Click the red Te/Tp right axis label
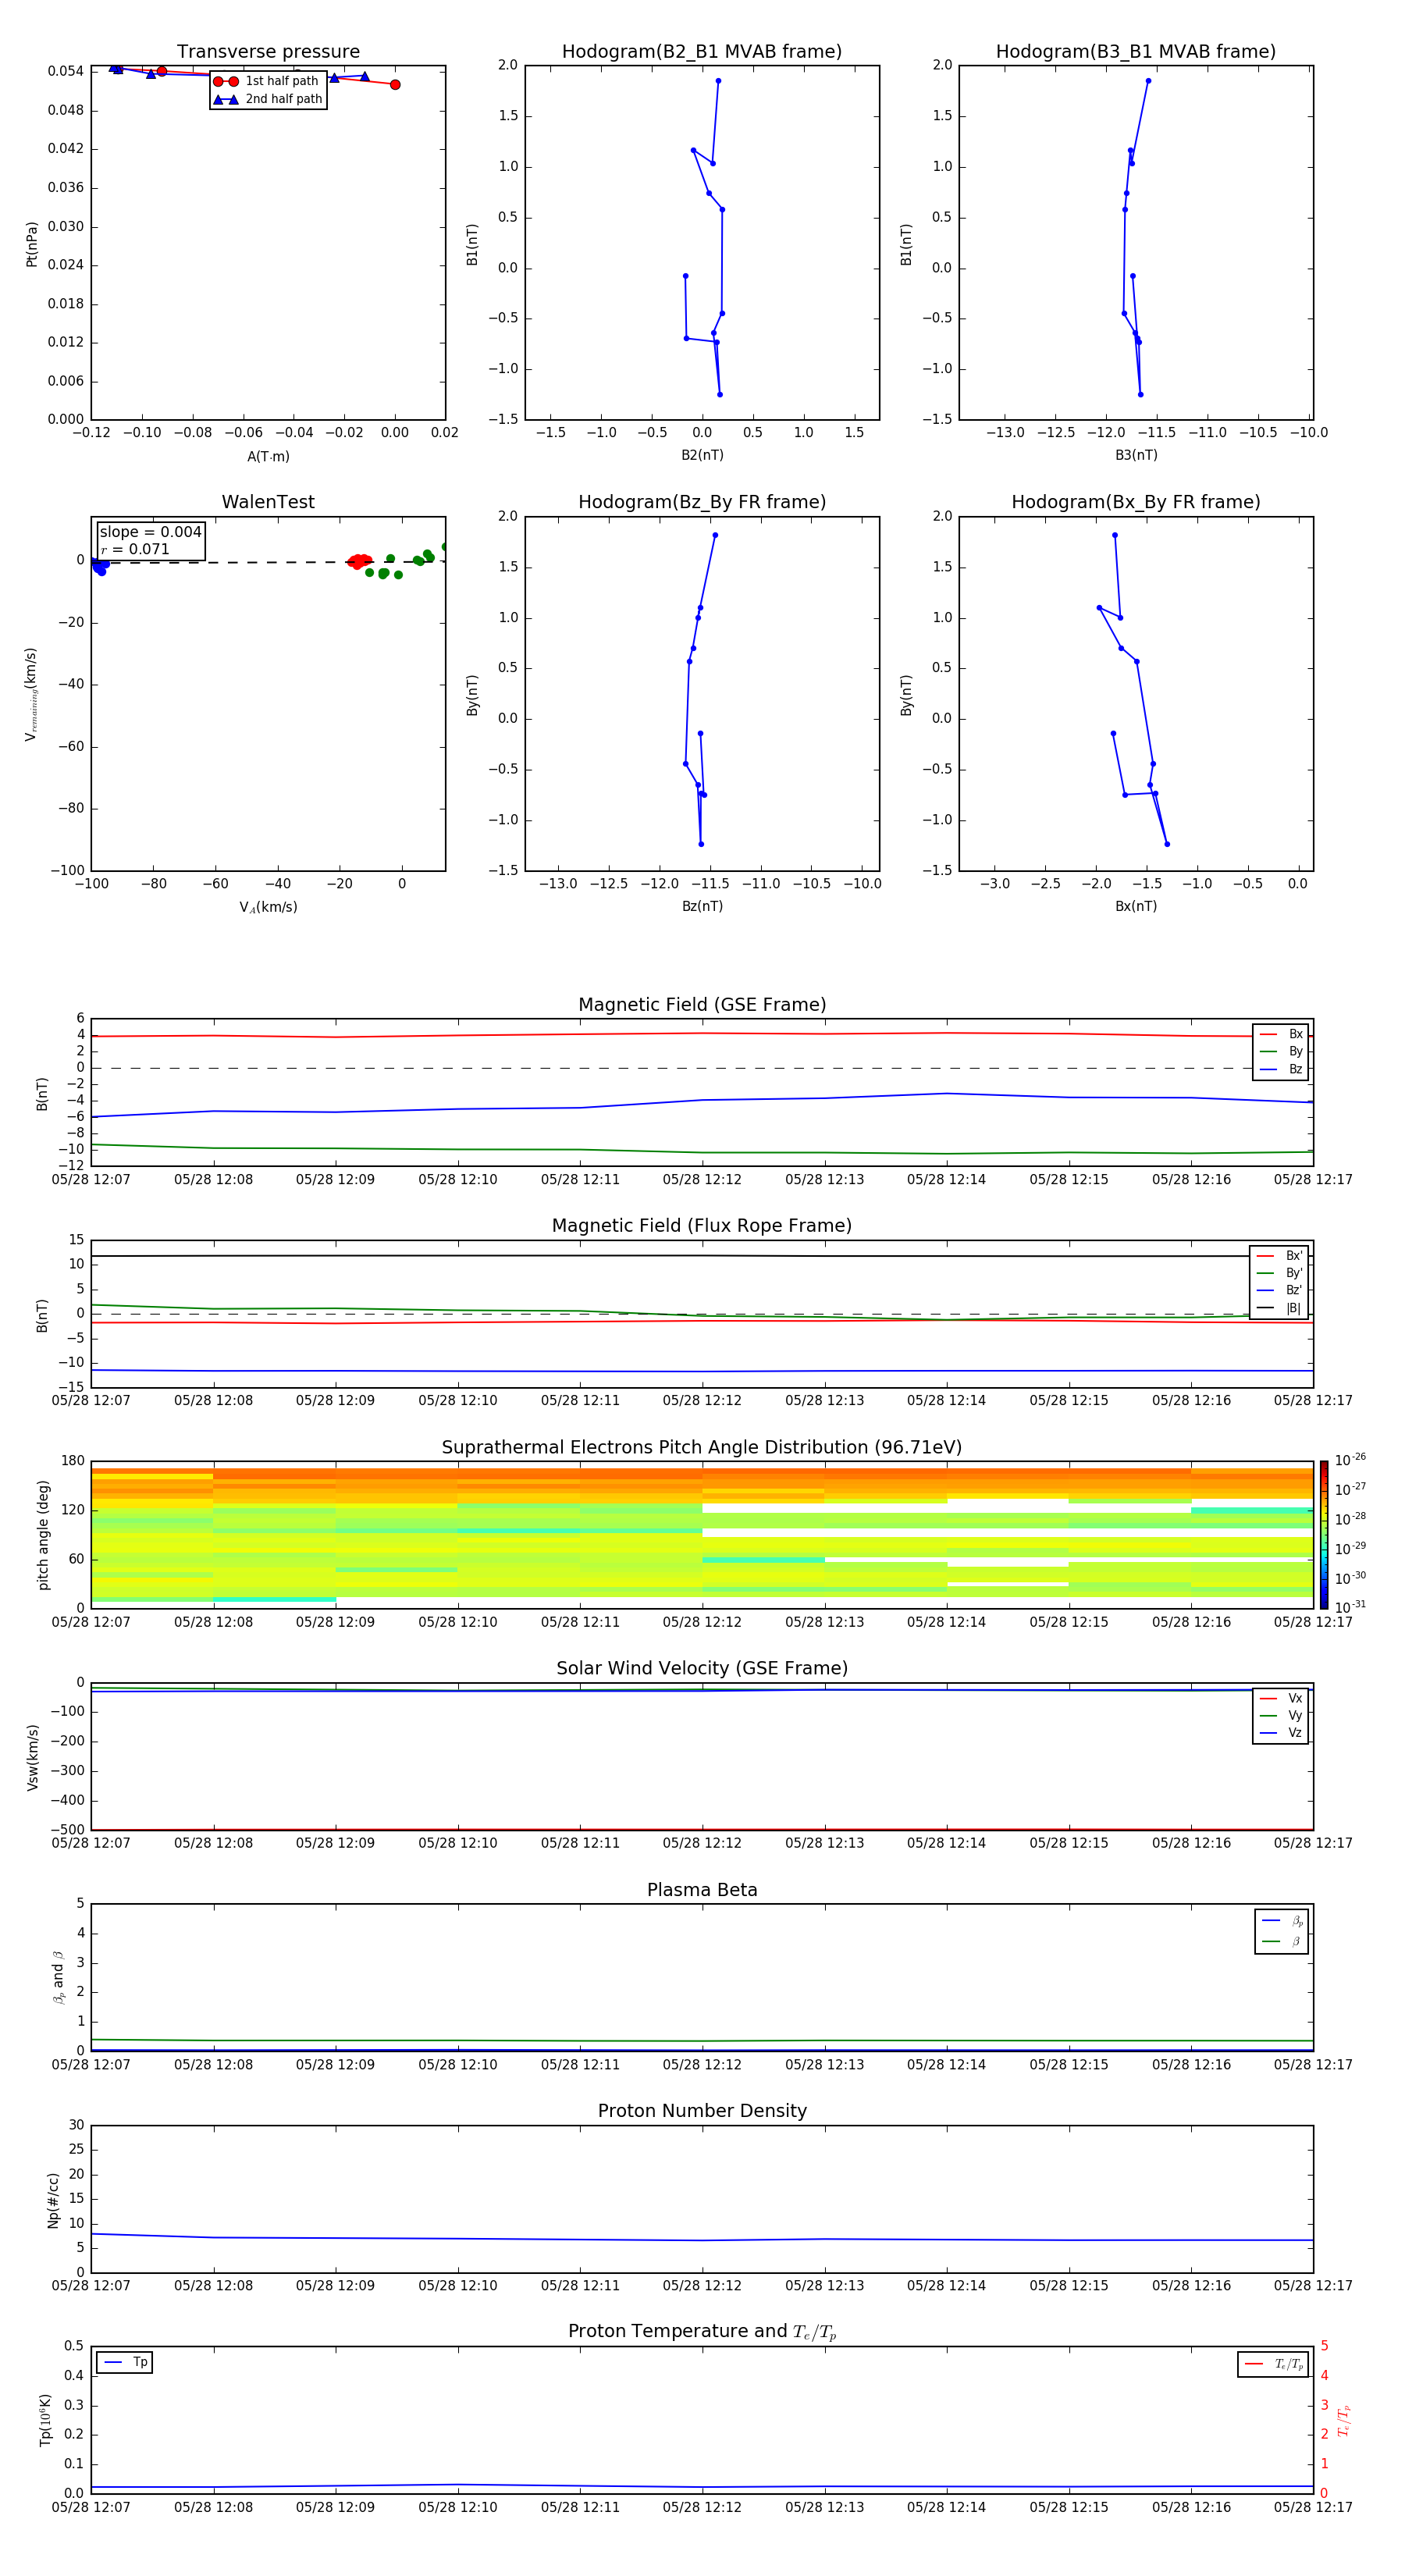 coord(1345,2420)
